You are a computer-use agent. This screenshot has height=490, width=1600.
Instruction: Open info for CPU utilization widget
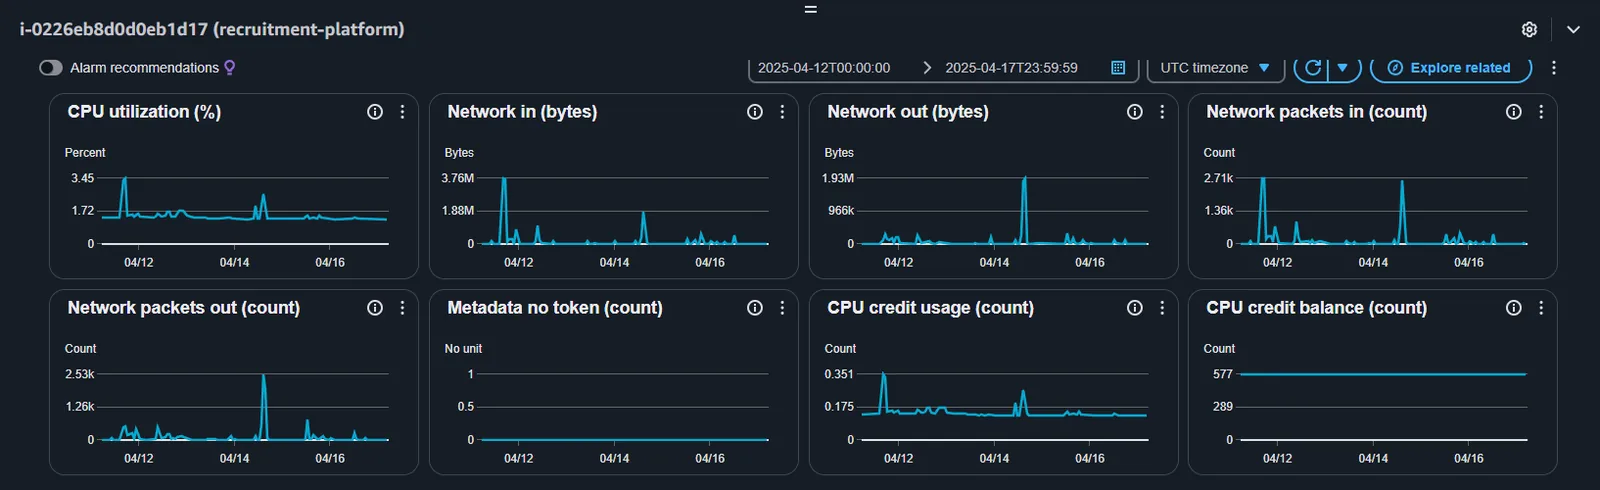pyautogui.click(x=375, y=112)
